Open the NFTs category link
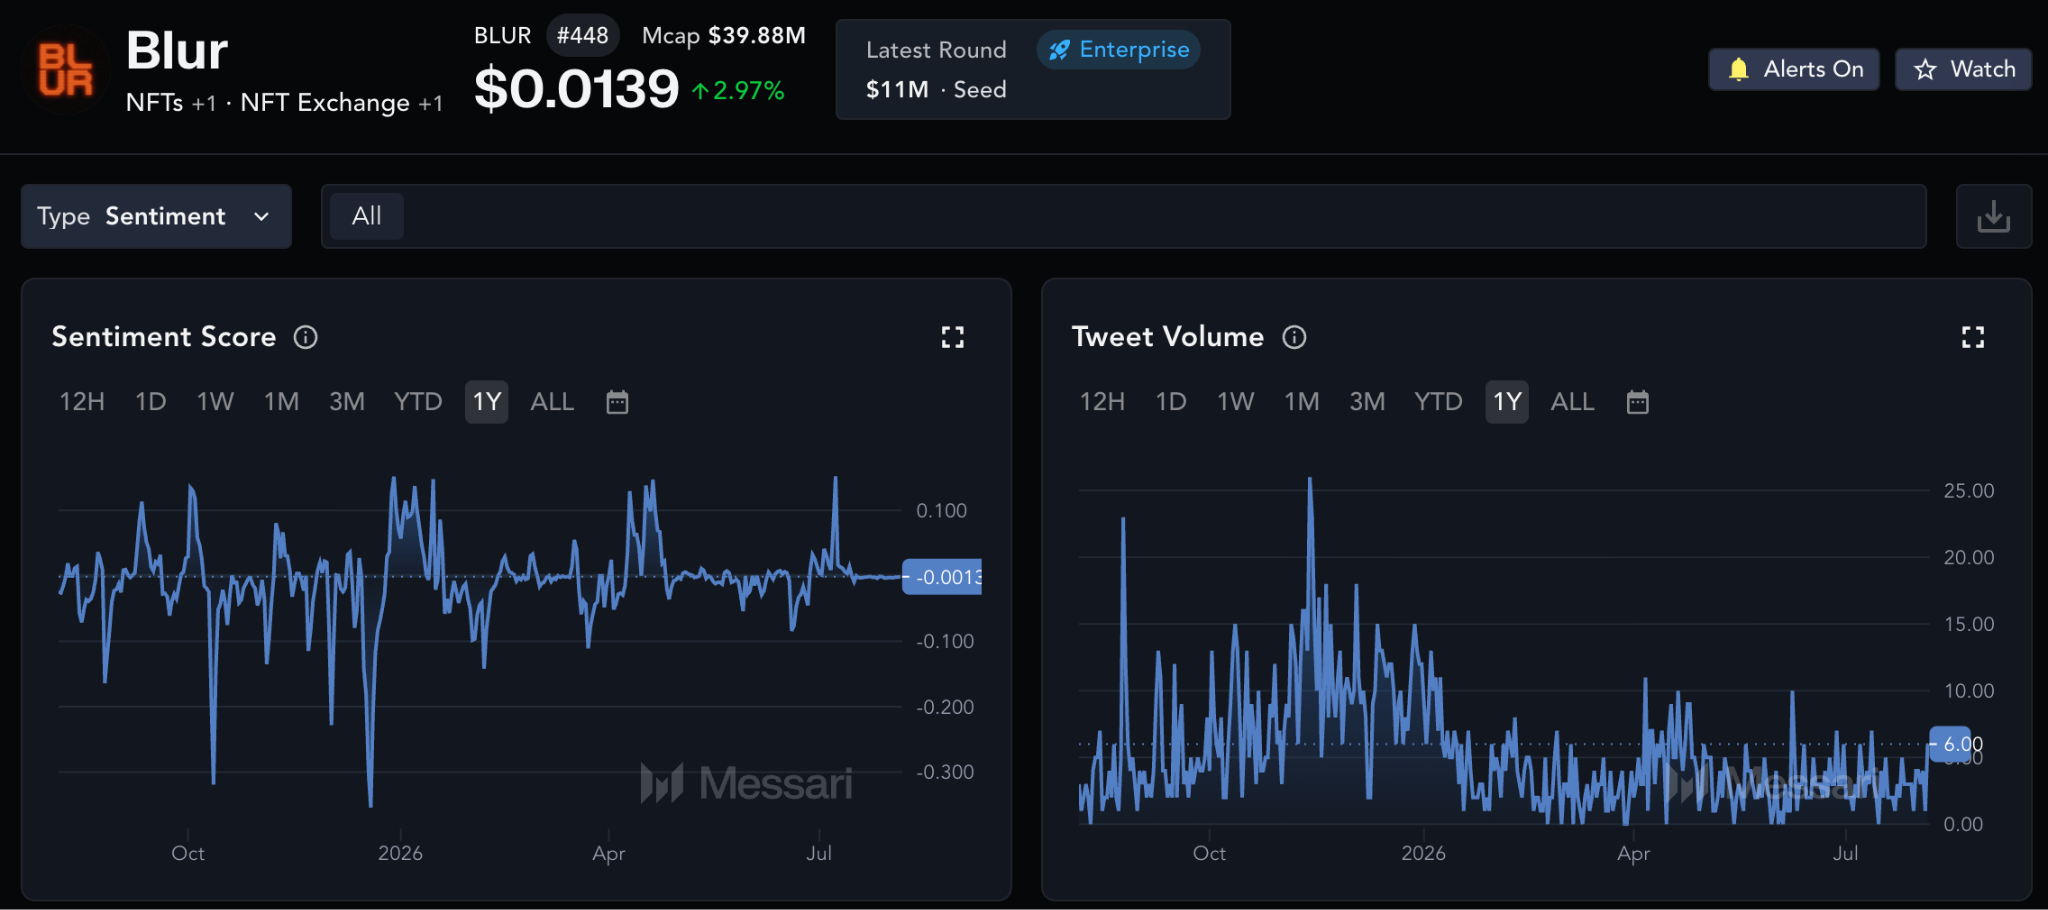This screenshot has height=910, width=2048. [x=155, y=103]
